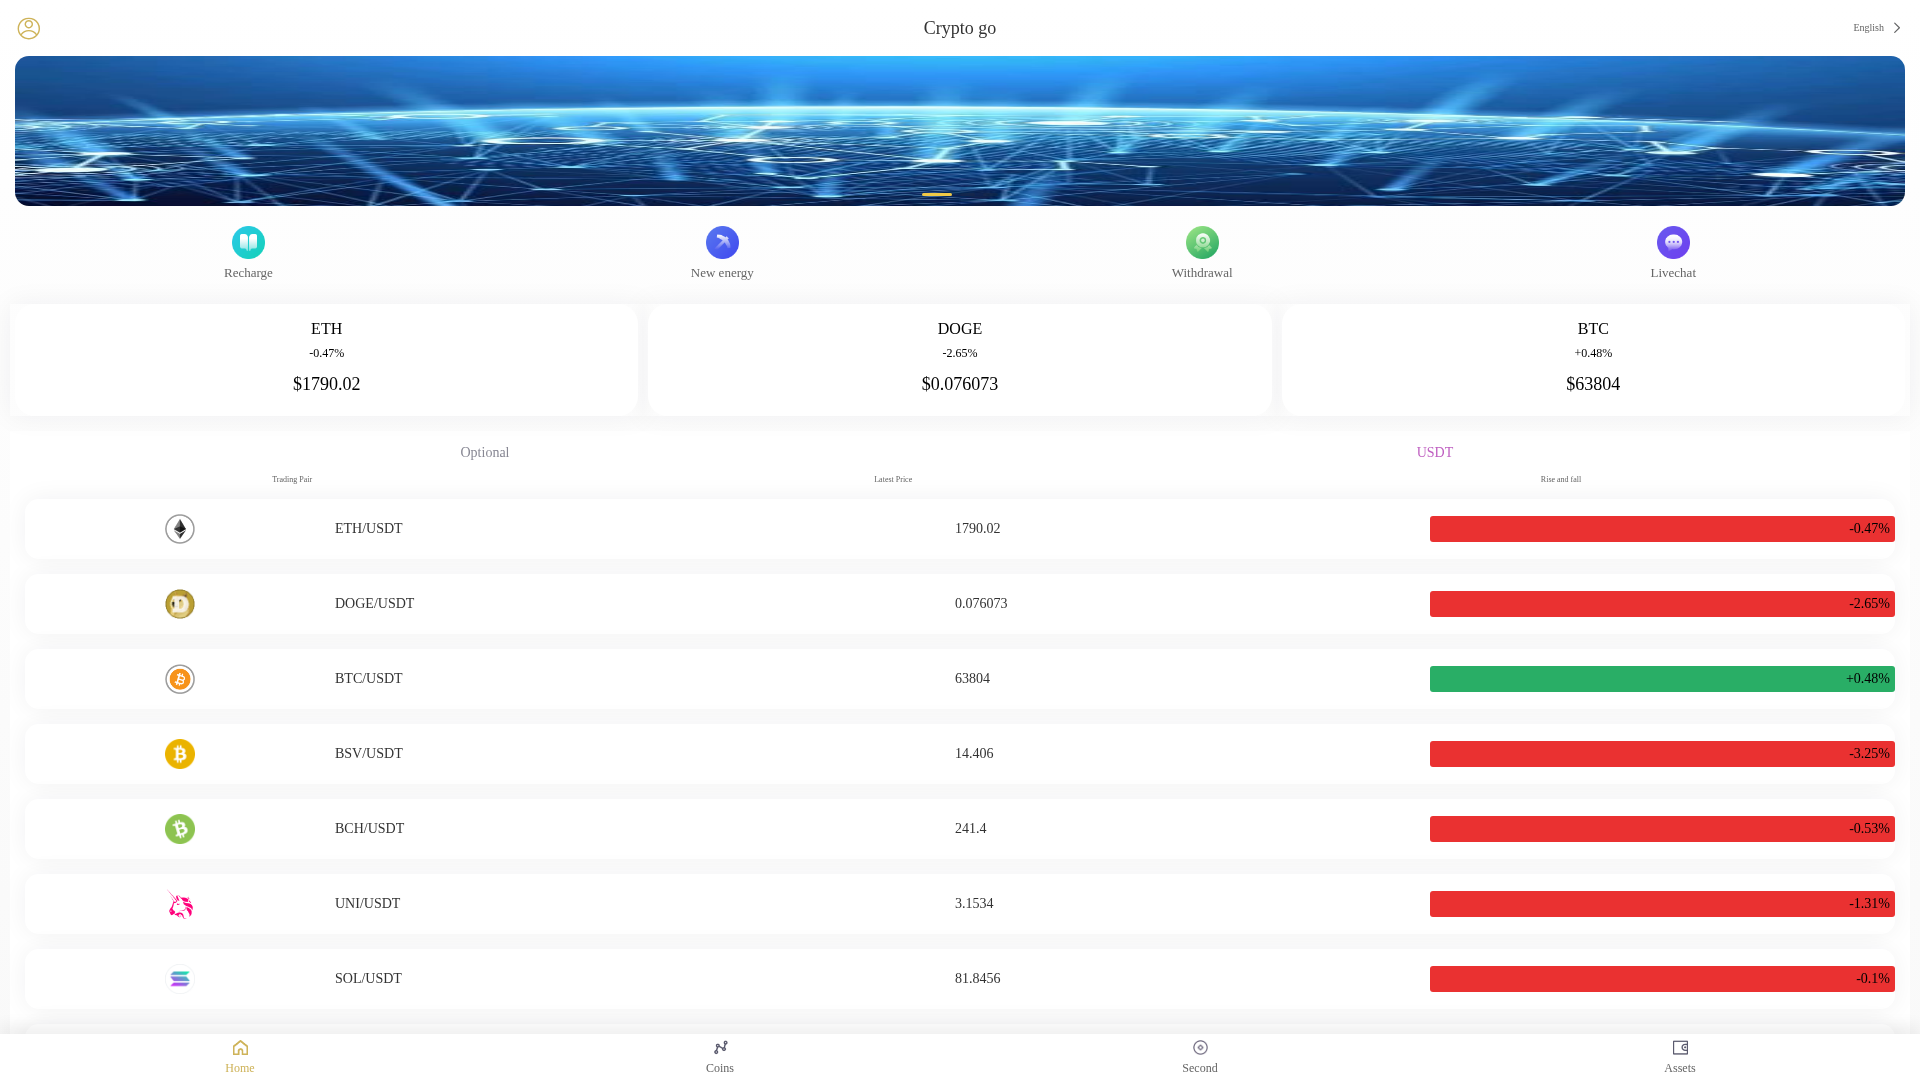The image size is (1920, 1080).
Task: Select the BSV/USDT trading pair
Action: (960, 754)
